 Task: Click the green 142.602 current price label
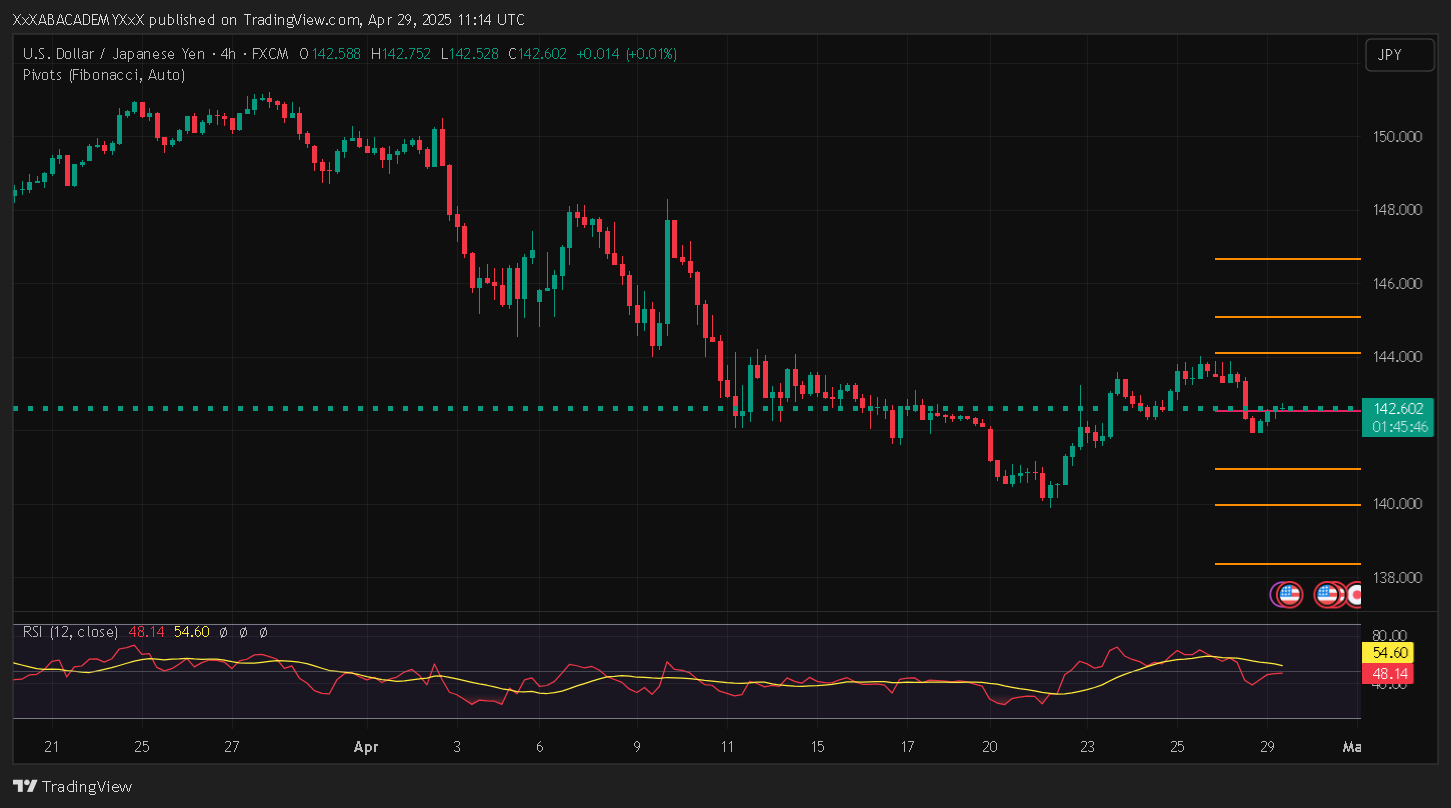point(1398,409)
